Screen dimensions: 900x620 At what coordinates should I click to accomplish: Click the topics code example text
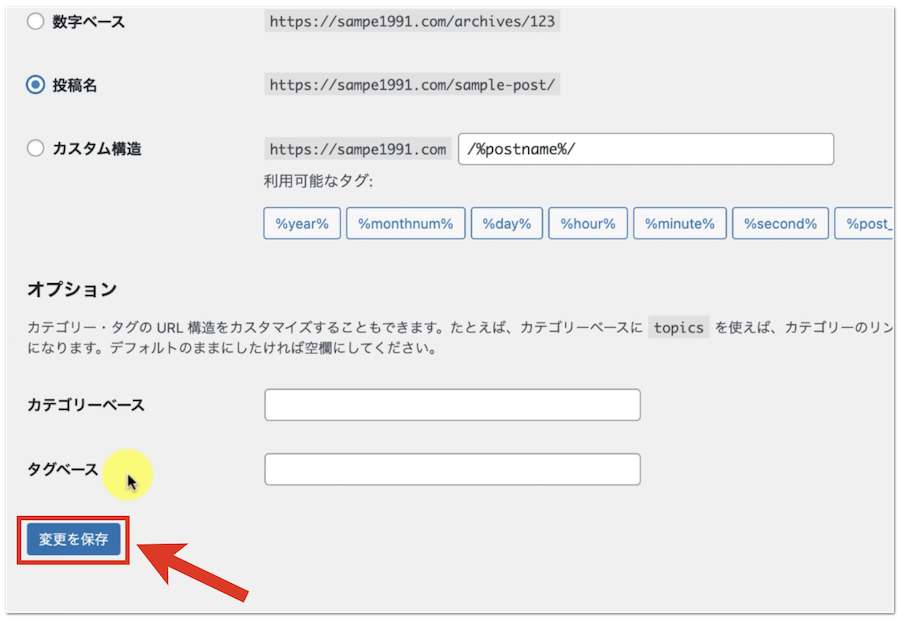[x=679, y=328]
